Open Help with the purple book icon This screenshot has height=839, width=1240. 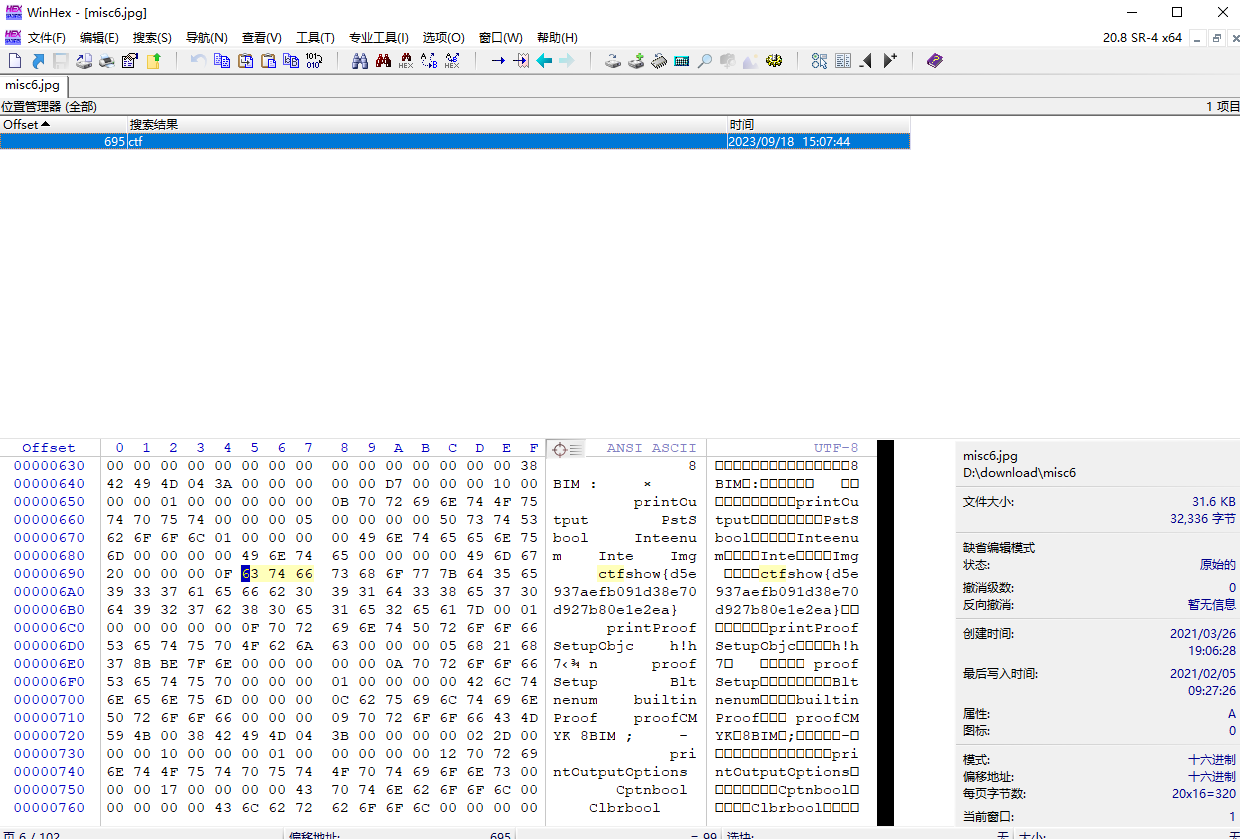(x=935, y=61)
